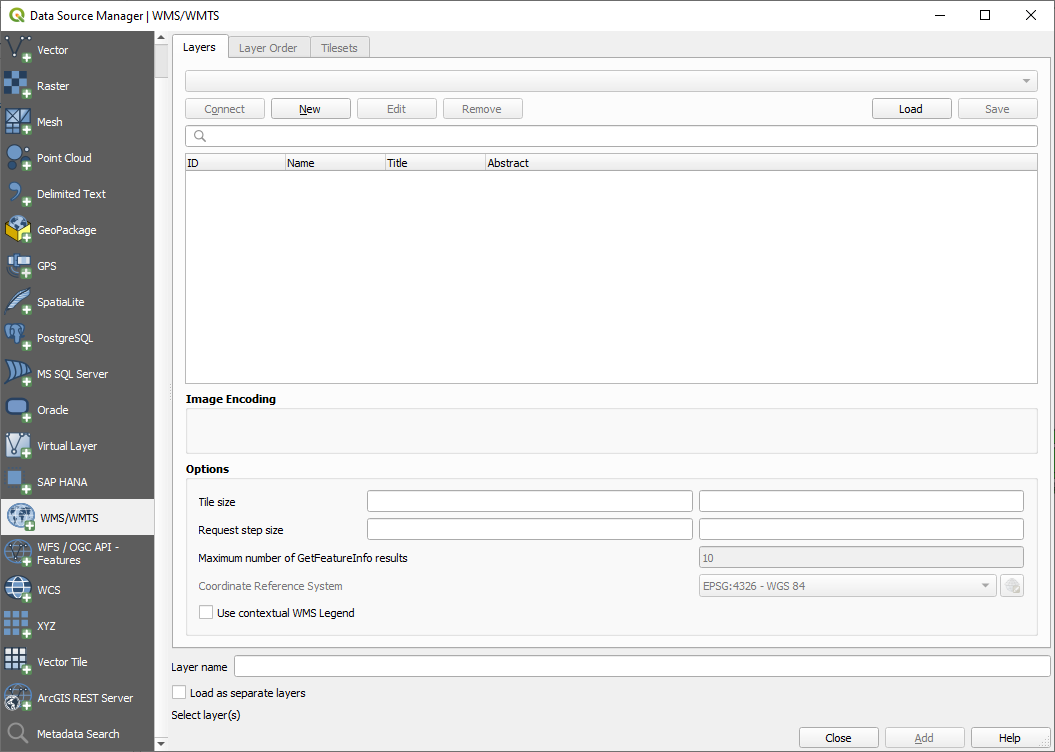Enable Use contextual WMS Legend
Viewport: 1055px width, 752px height.
pyautogui.click(x=206, y=612)
